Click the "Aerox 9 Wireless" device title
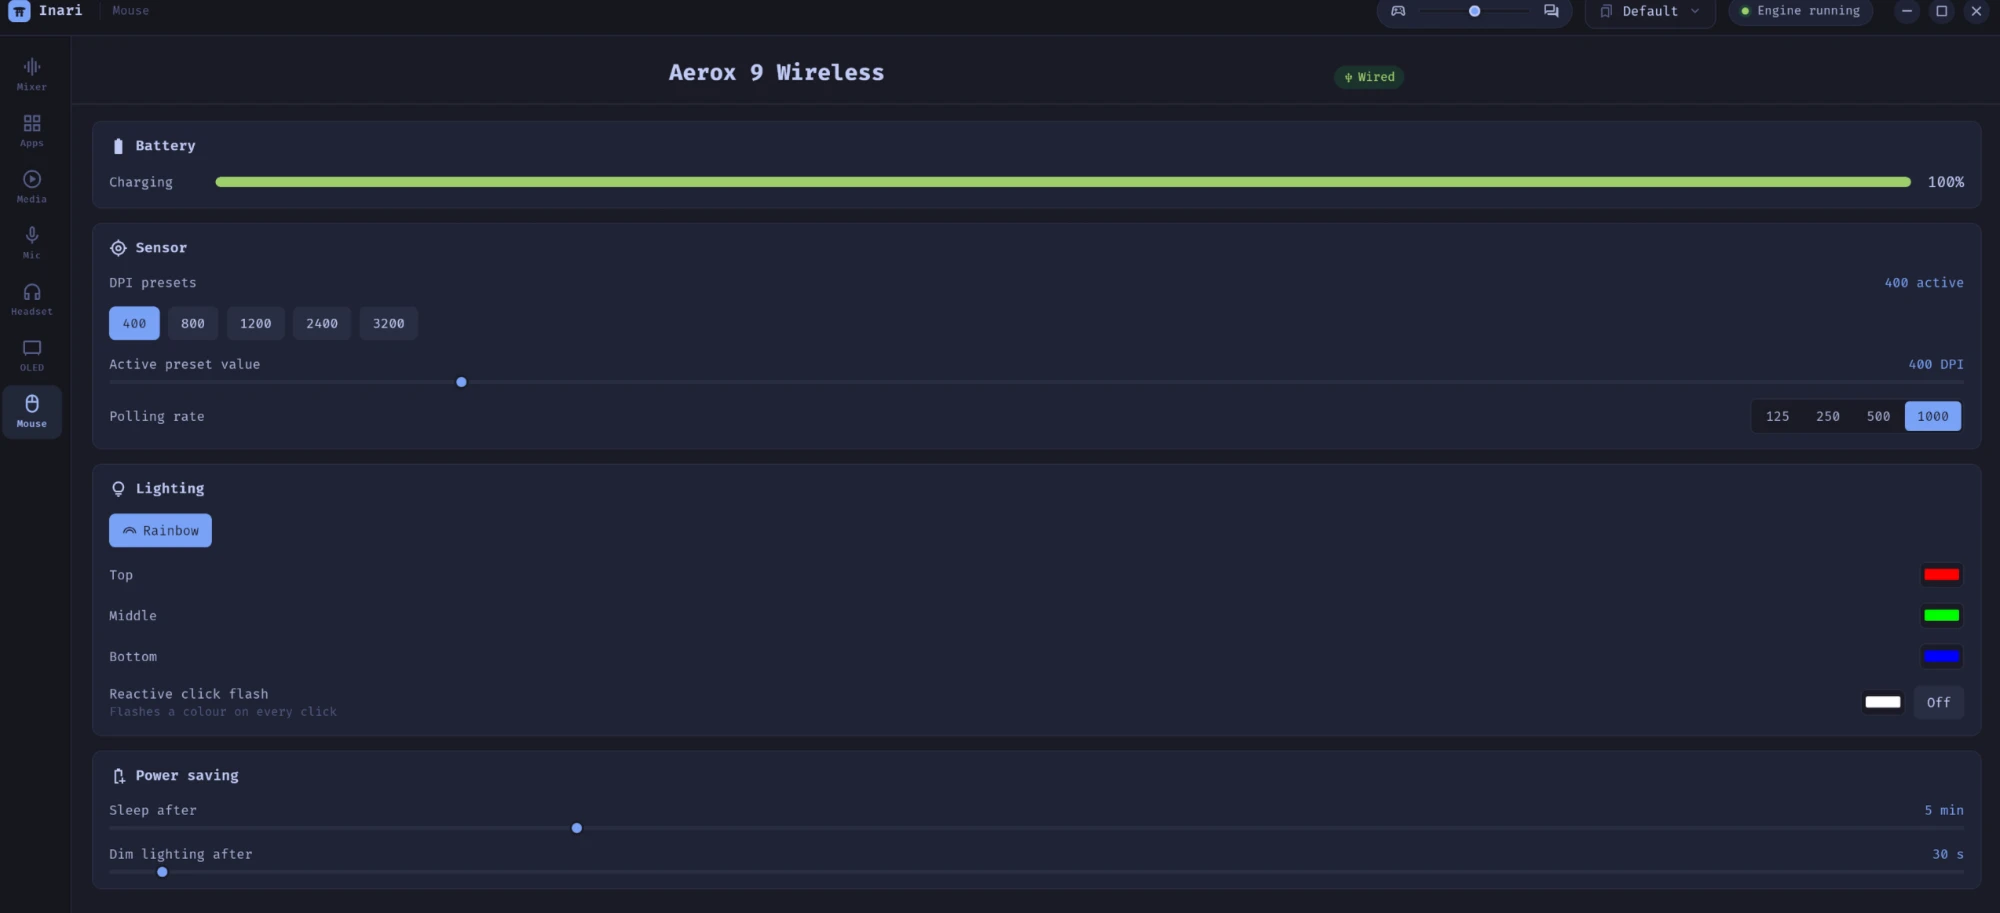The width and height of the screenshot is (2000, 913). pyautogui.click(x=776, y=72)
